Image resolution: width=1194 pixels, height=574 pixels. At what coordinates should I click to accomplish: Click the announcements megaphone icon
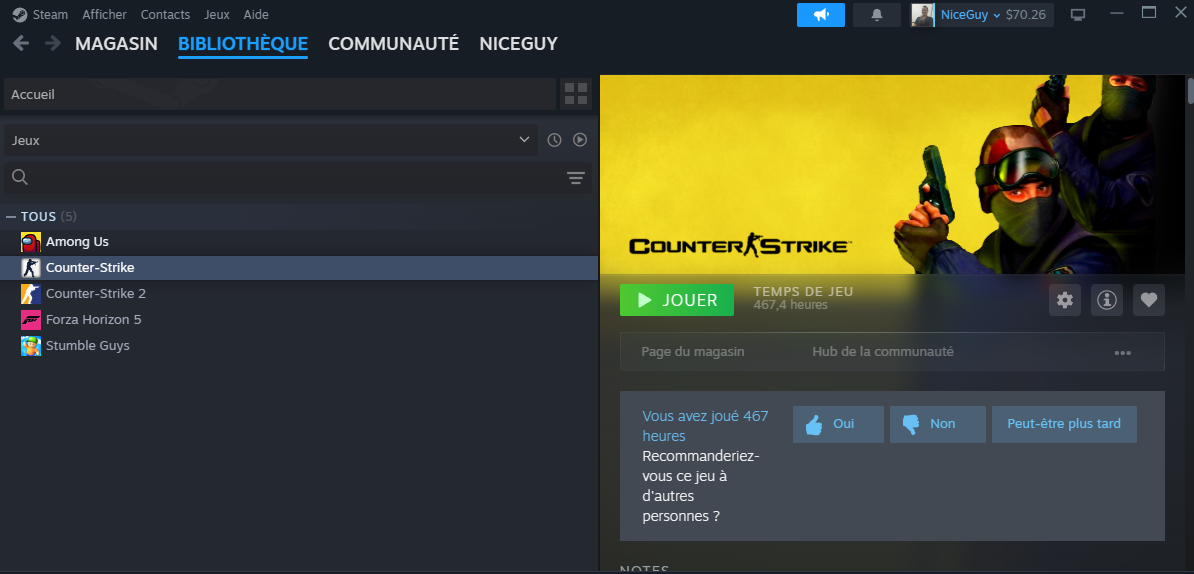pyautogui.click(x=820, y=15)
